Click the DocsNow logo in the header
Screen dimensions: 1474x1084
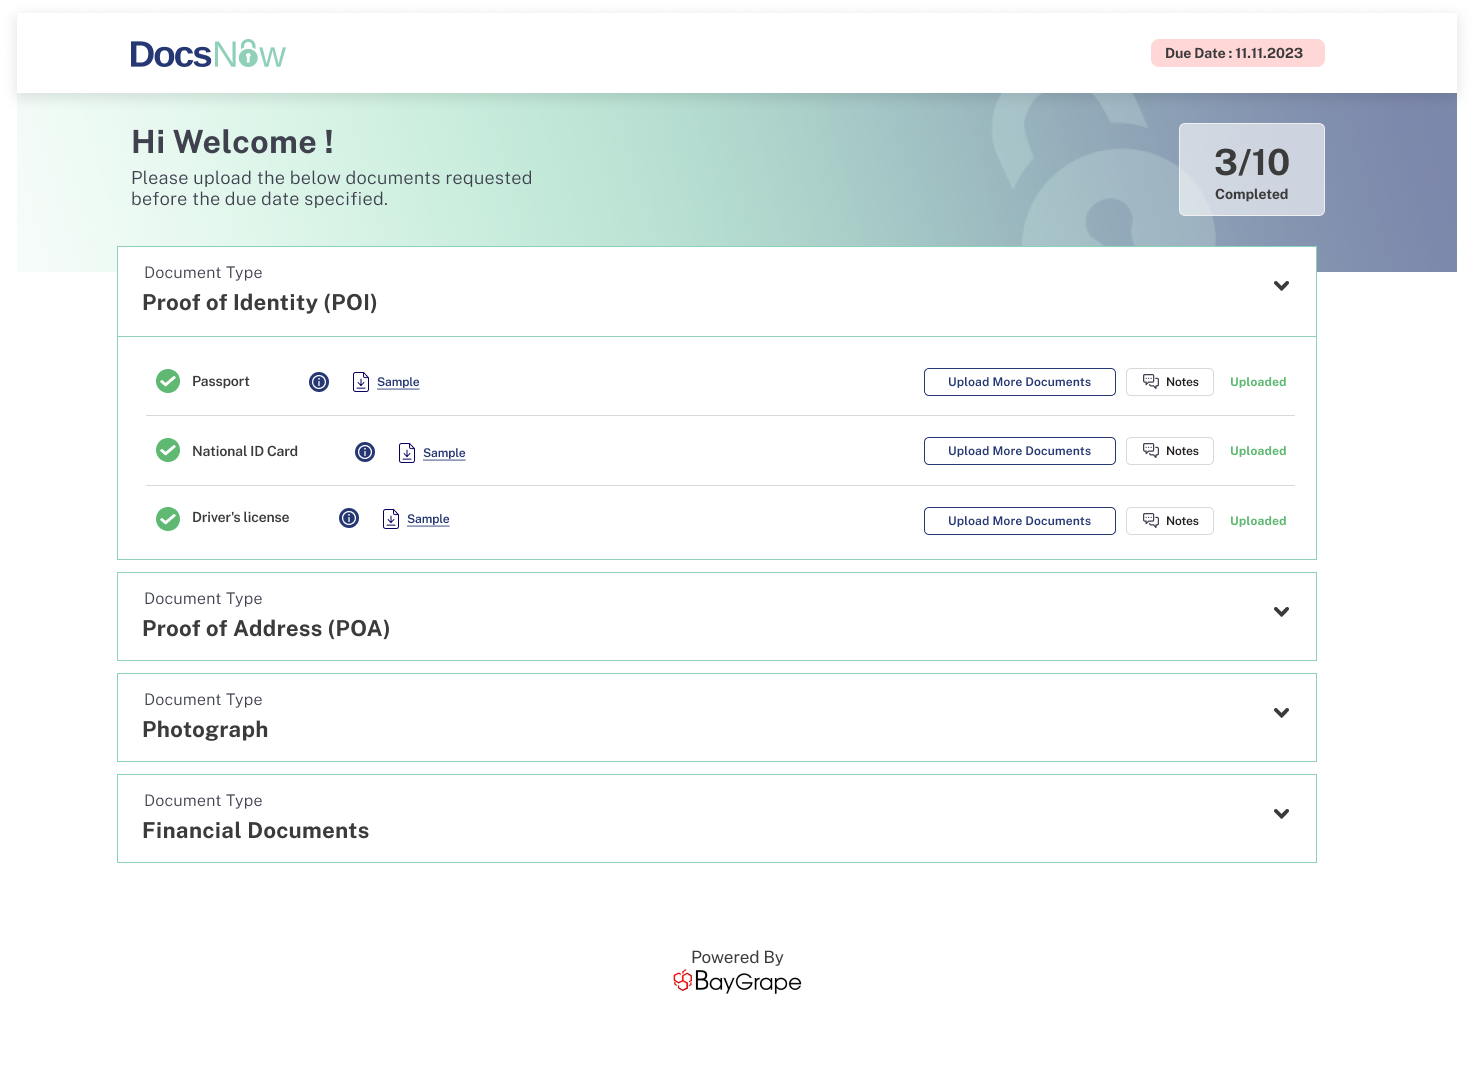pos(208,54)
